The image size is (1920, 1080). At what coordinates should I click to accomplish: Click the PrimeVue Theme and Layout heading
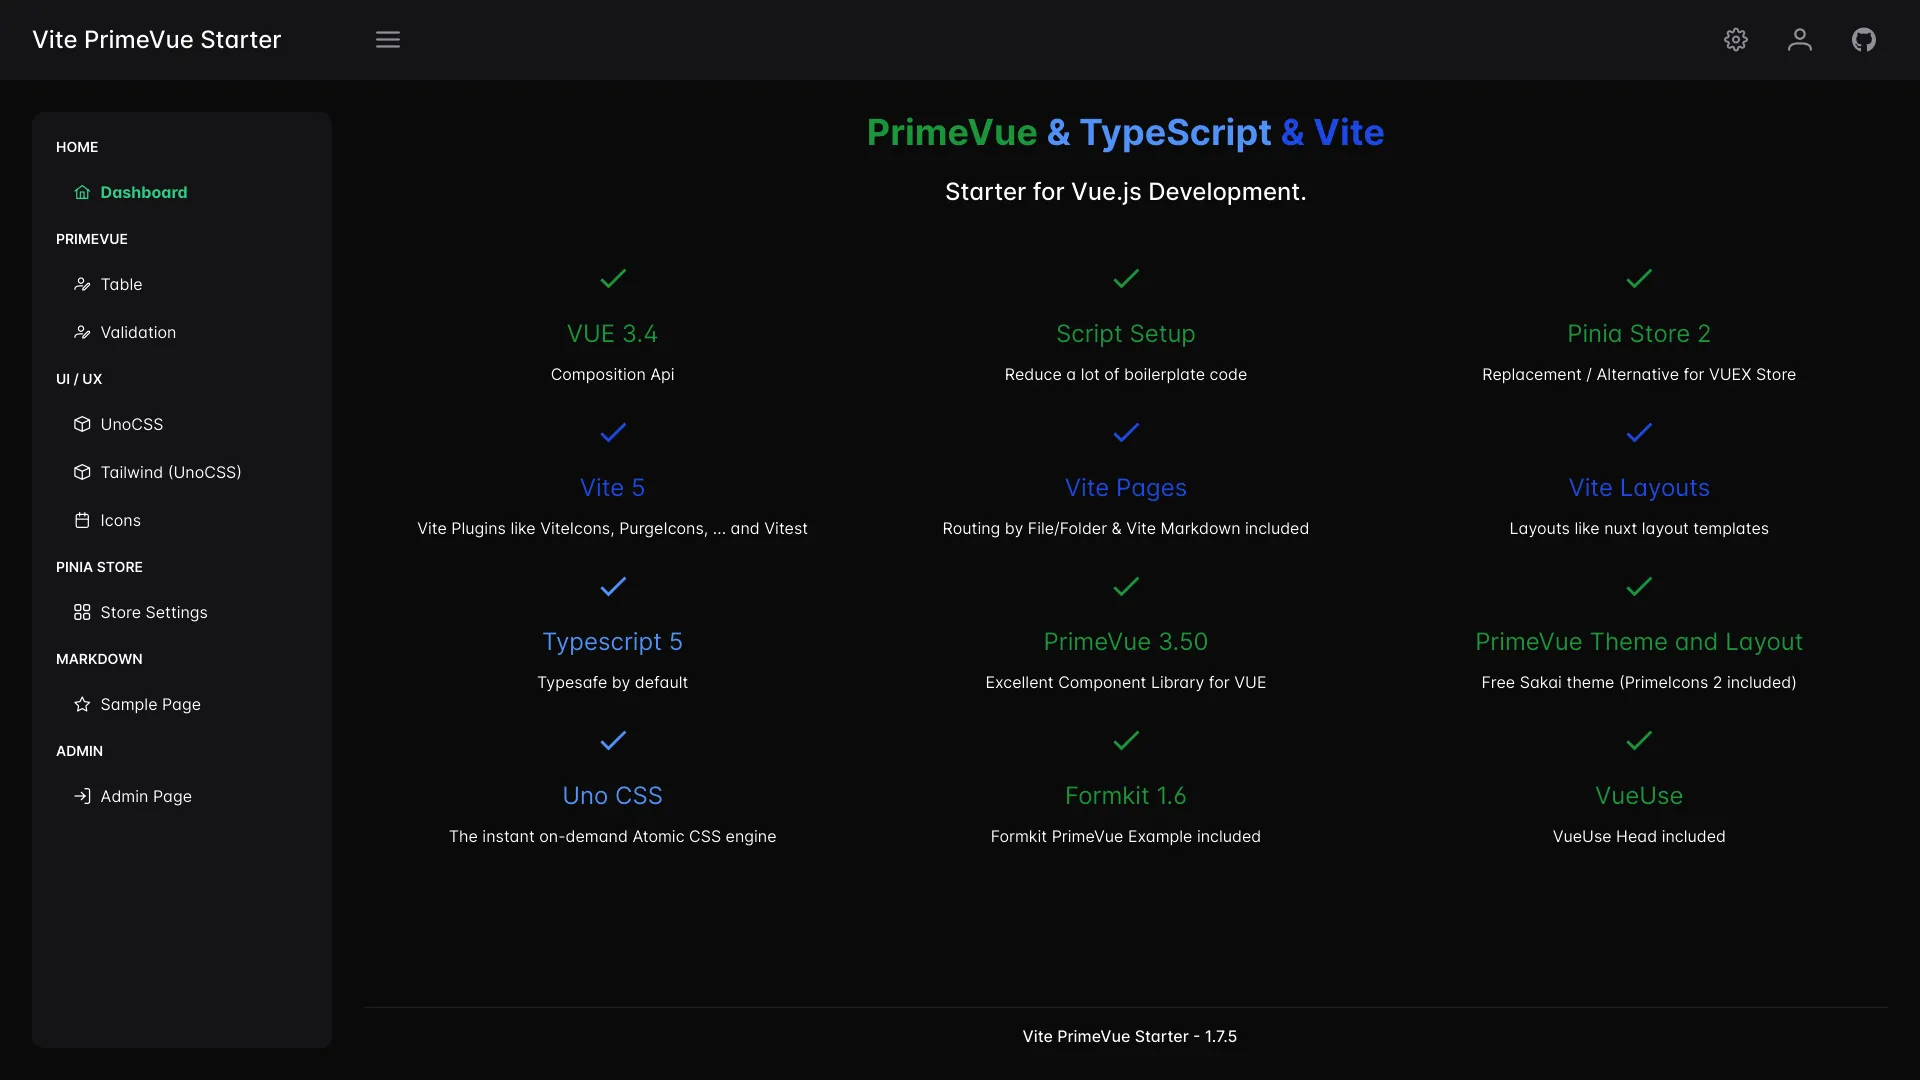1639,642
